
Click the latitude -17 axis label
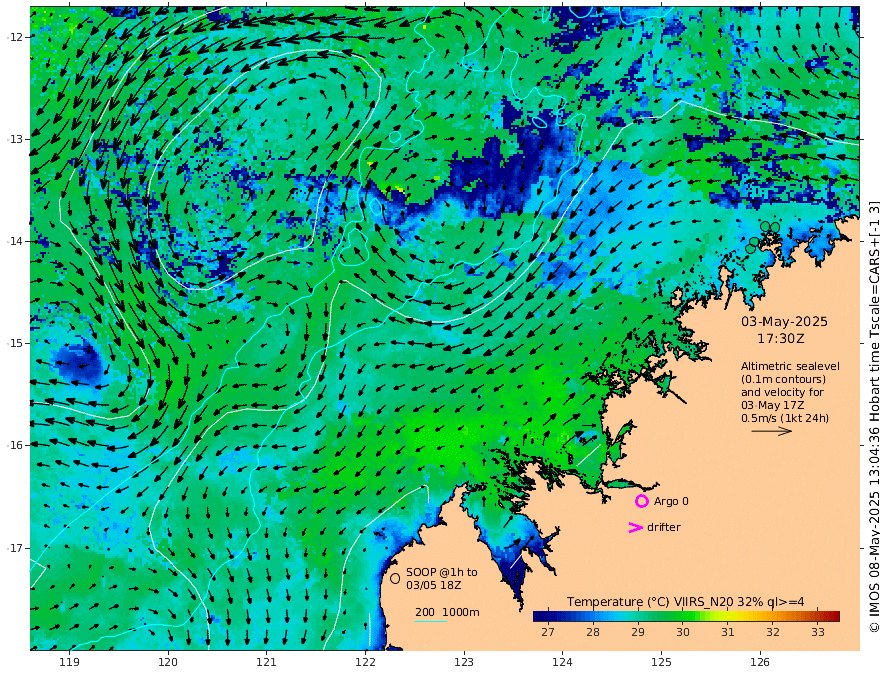15,548
